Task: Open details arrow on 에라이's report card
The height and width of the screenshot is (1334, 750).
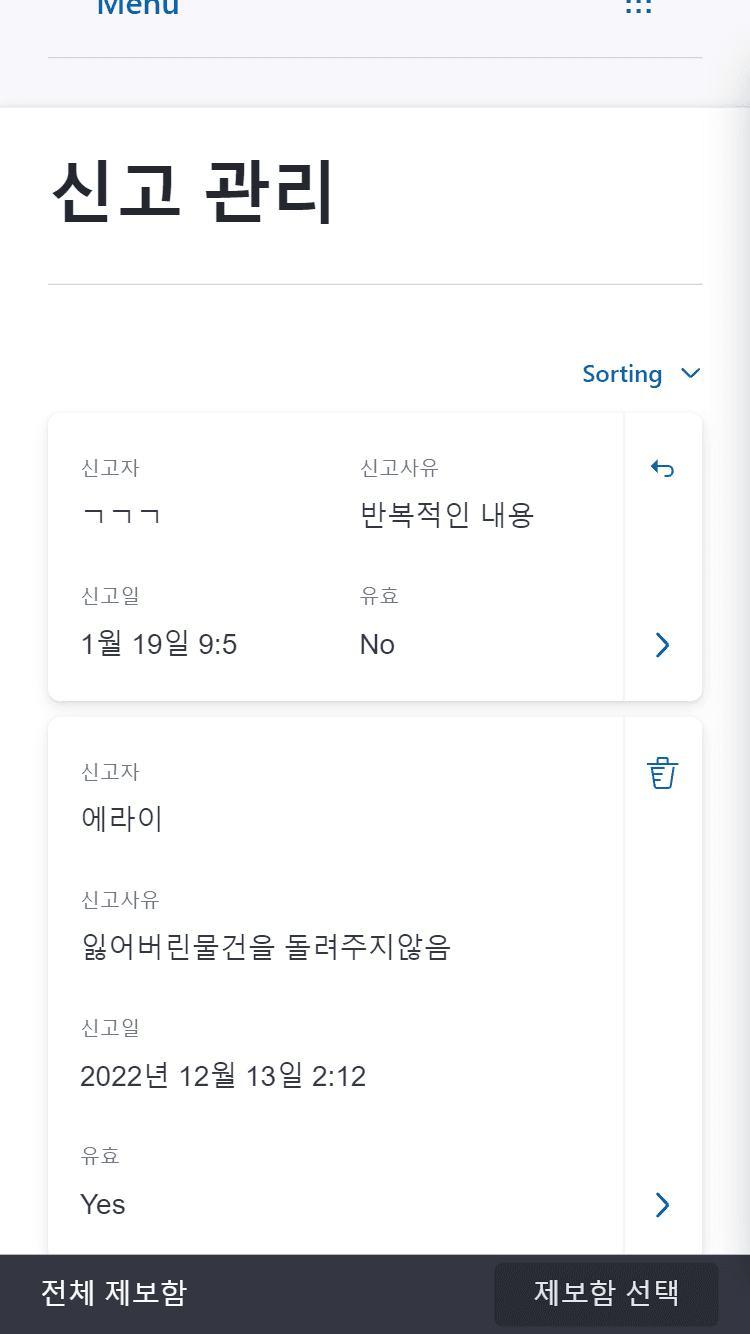Action: (662, 1205)
